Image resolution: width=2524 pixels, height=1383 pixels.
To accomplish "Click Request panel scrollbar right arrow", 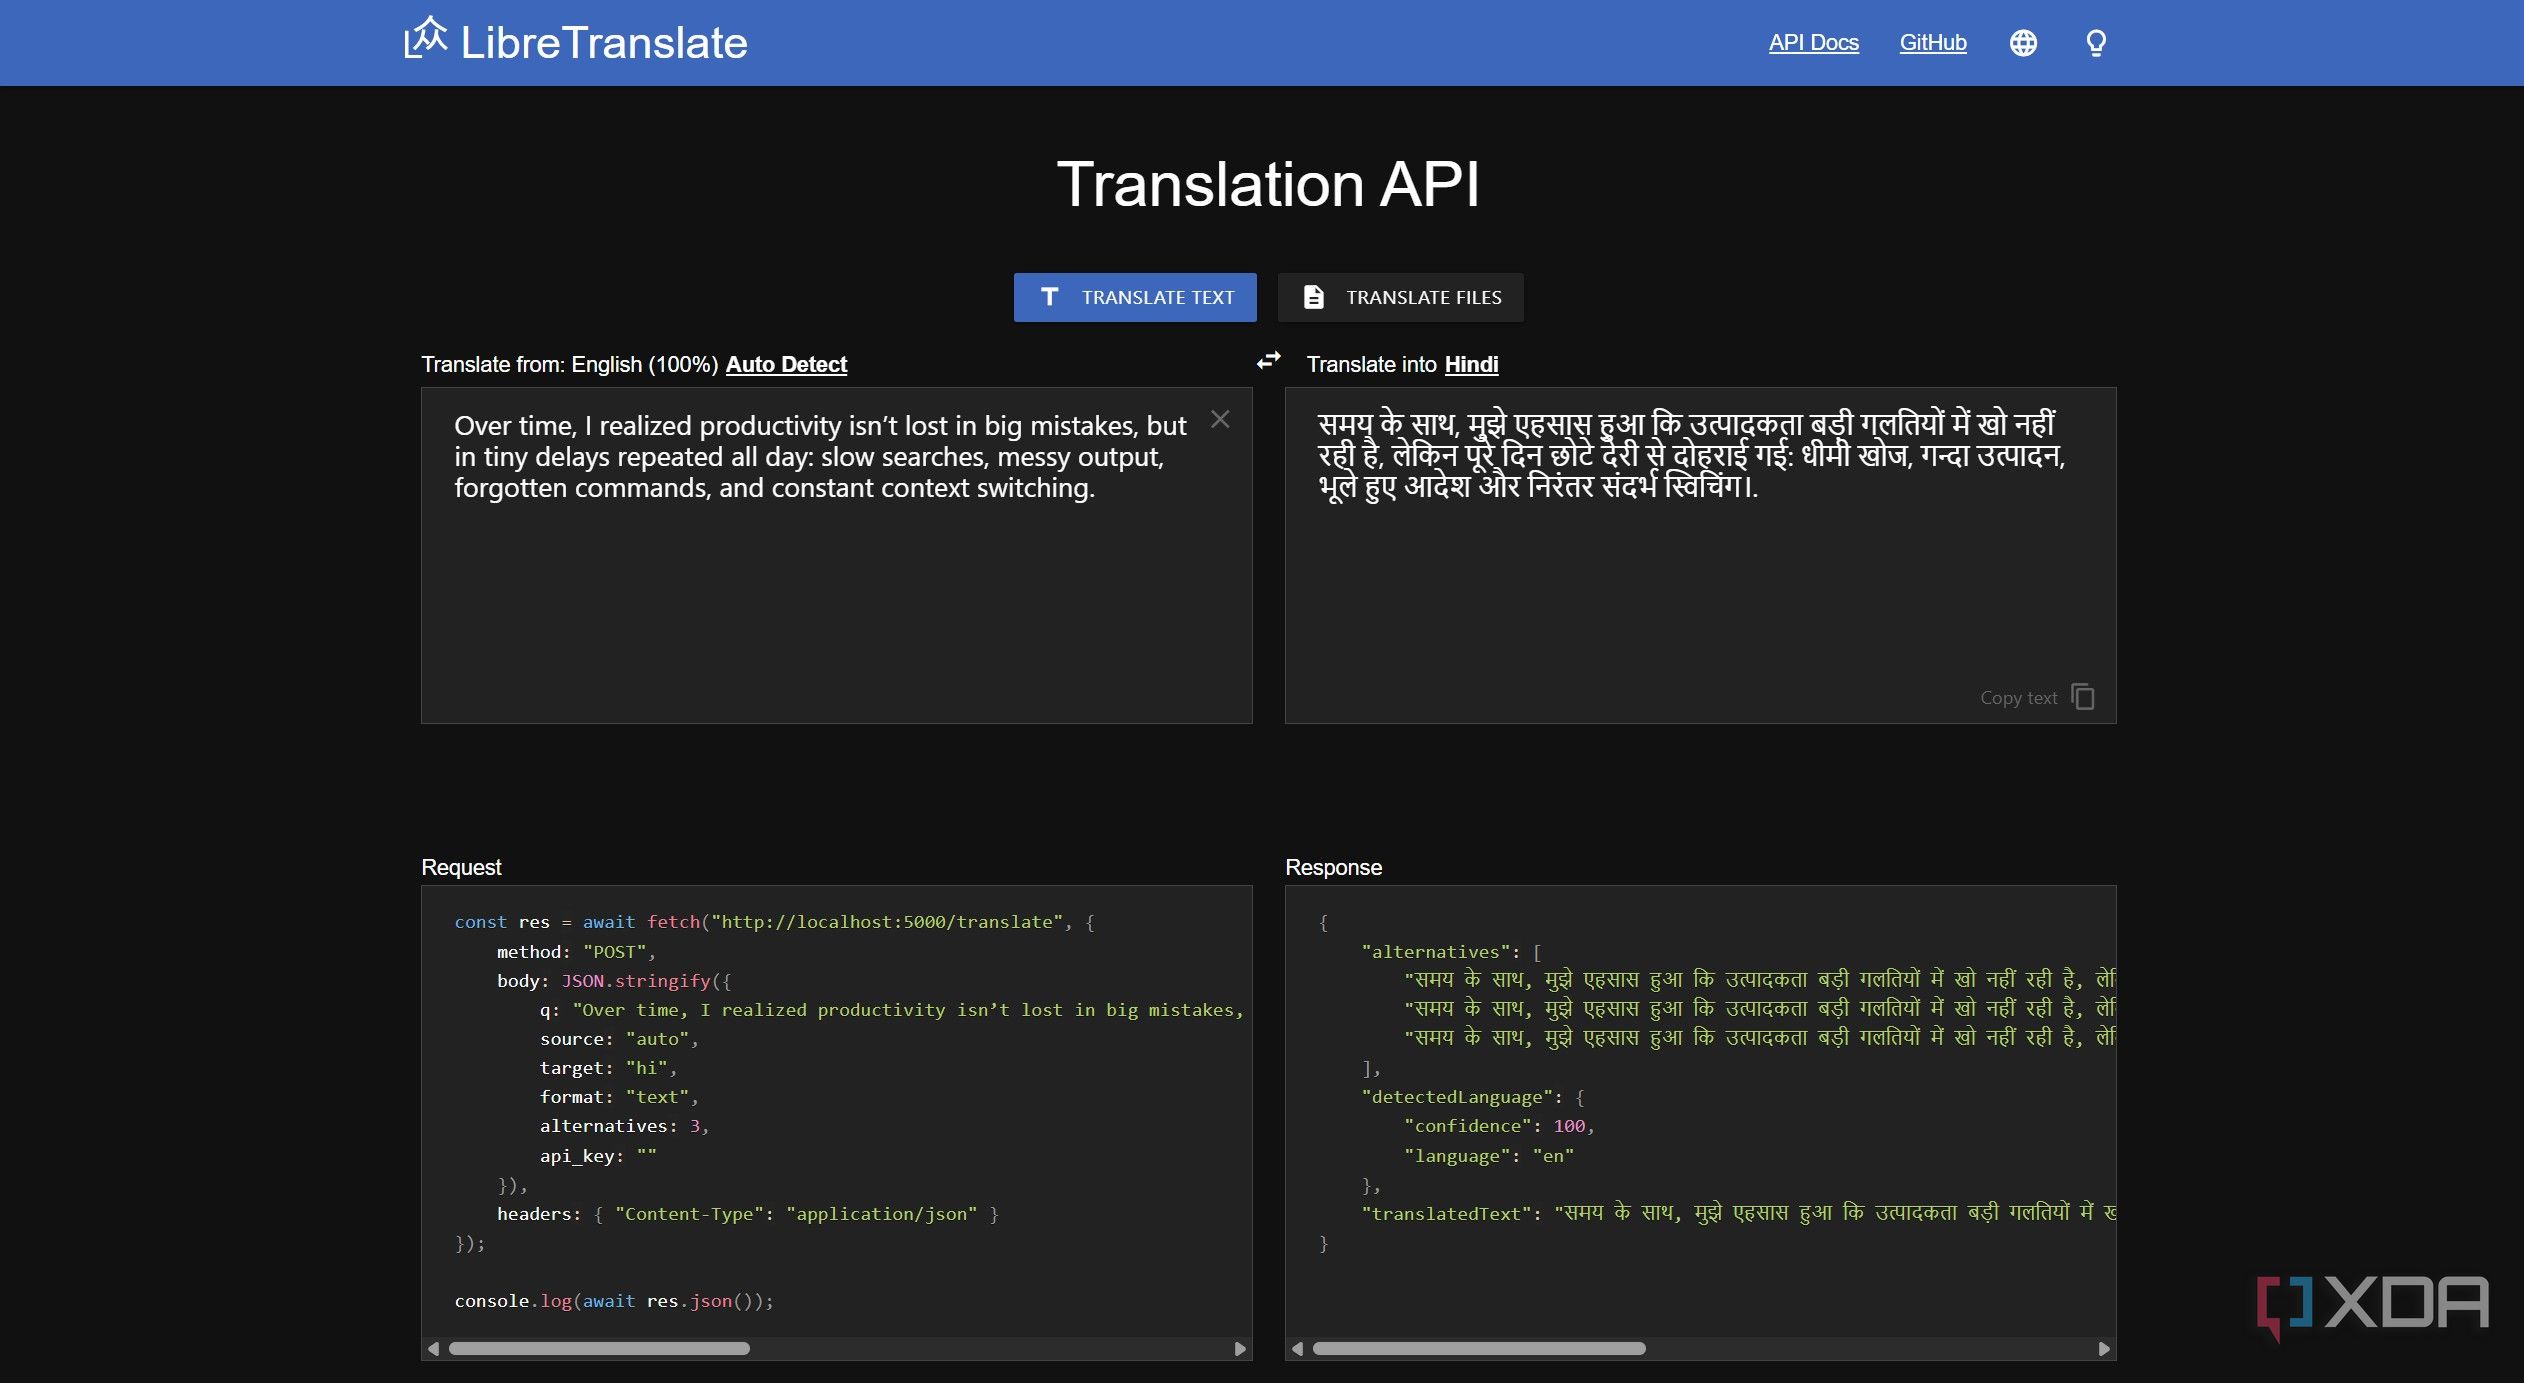I will pos(1240,1348).
